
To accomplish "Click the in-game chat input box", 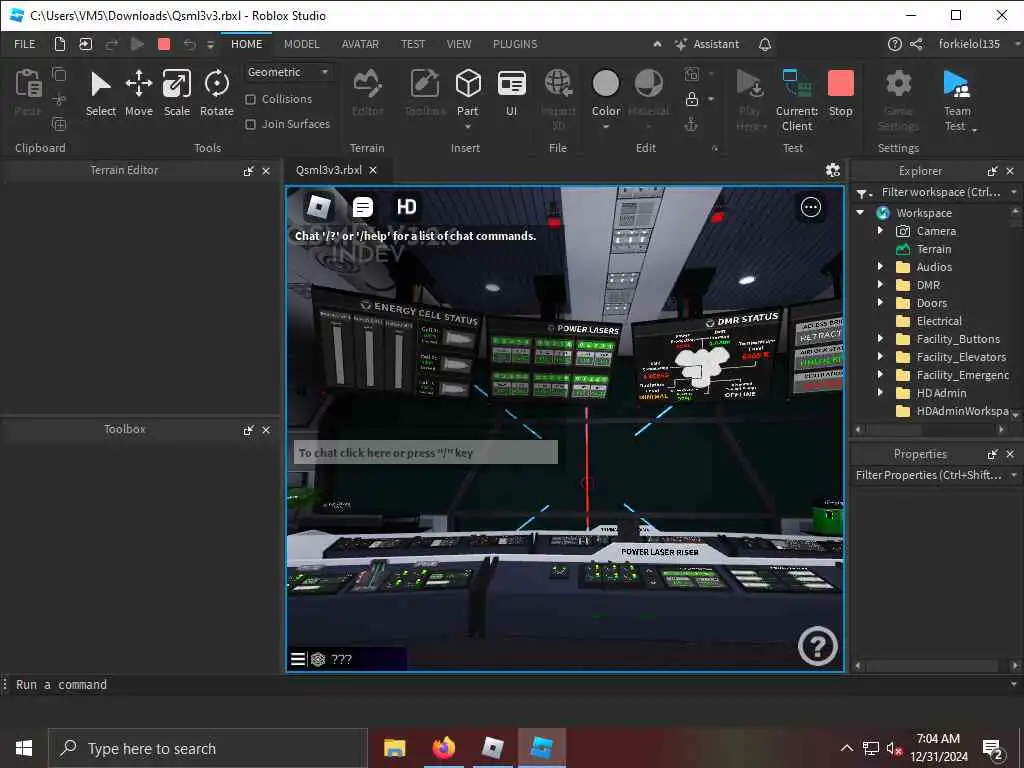I will pyautogui.click(x=426, y=453).
